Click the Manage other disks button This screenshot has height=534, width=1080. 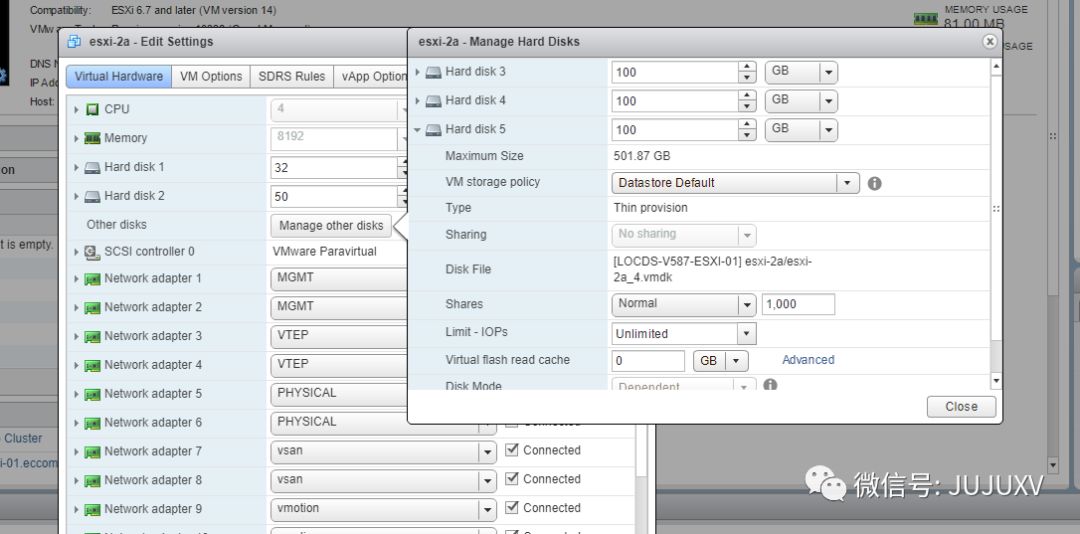(x=331, y=225)
